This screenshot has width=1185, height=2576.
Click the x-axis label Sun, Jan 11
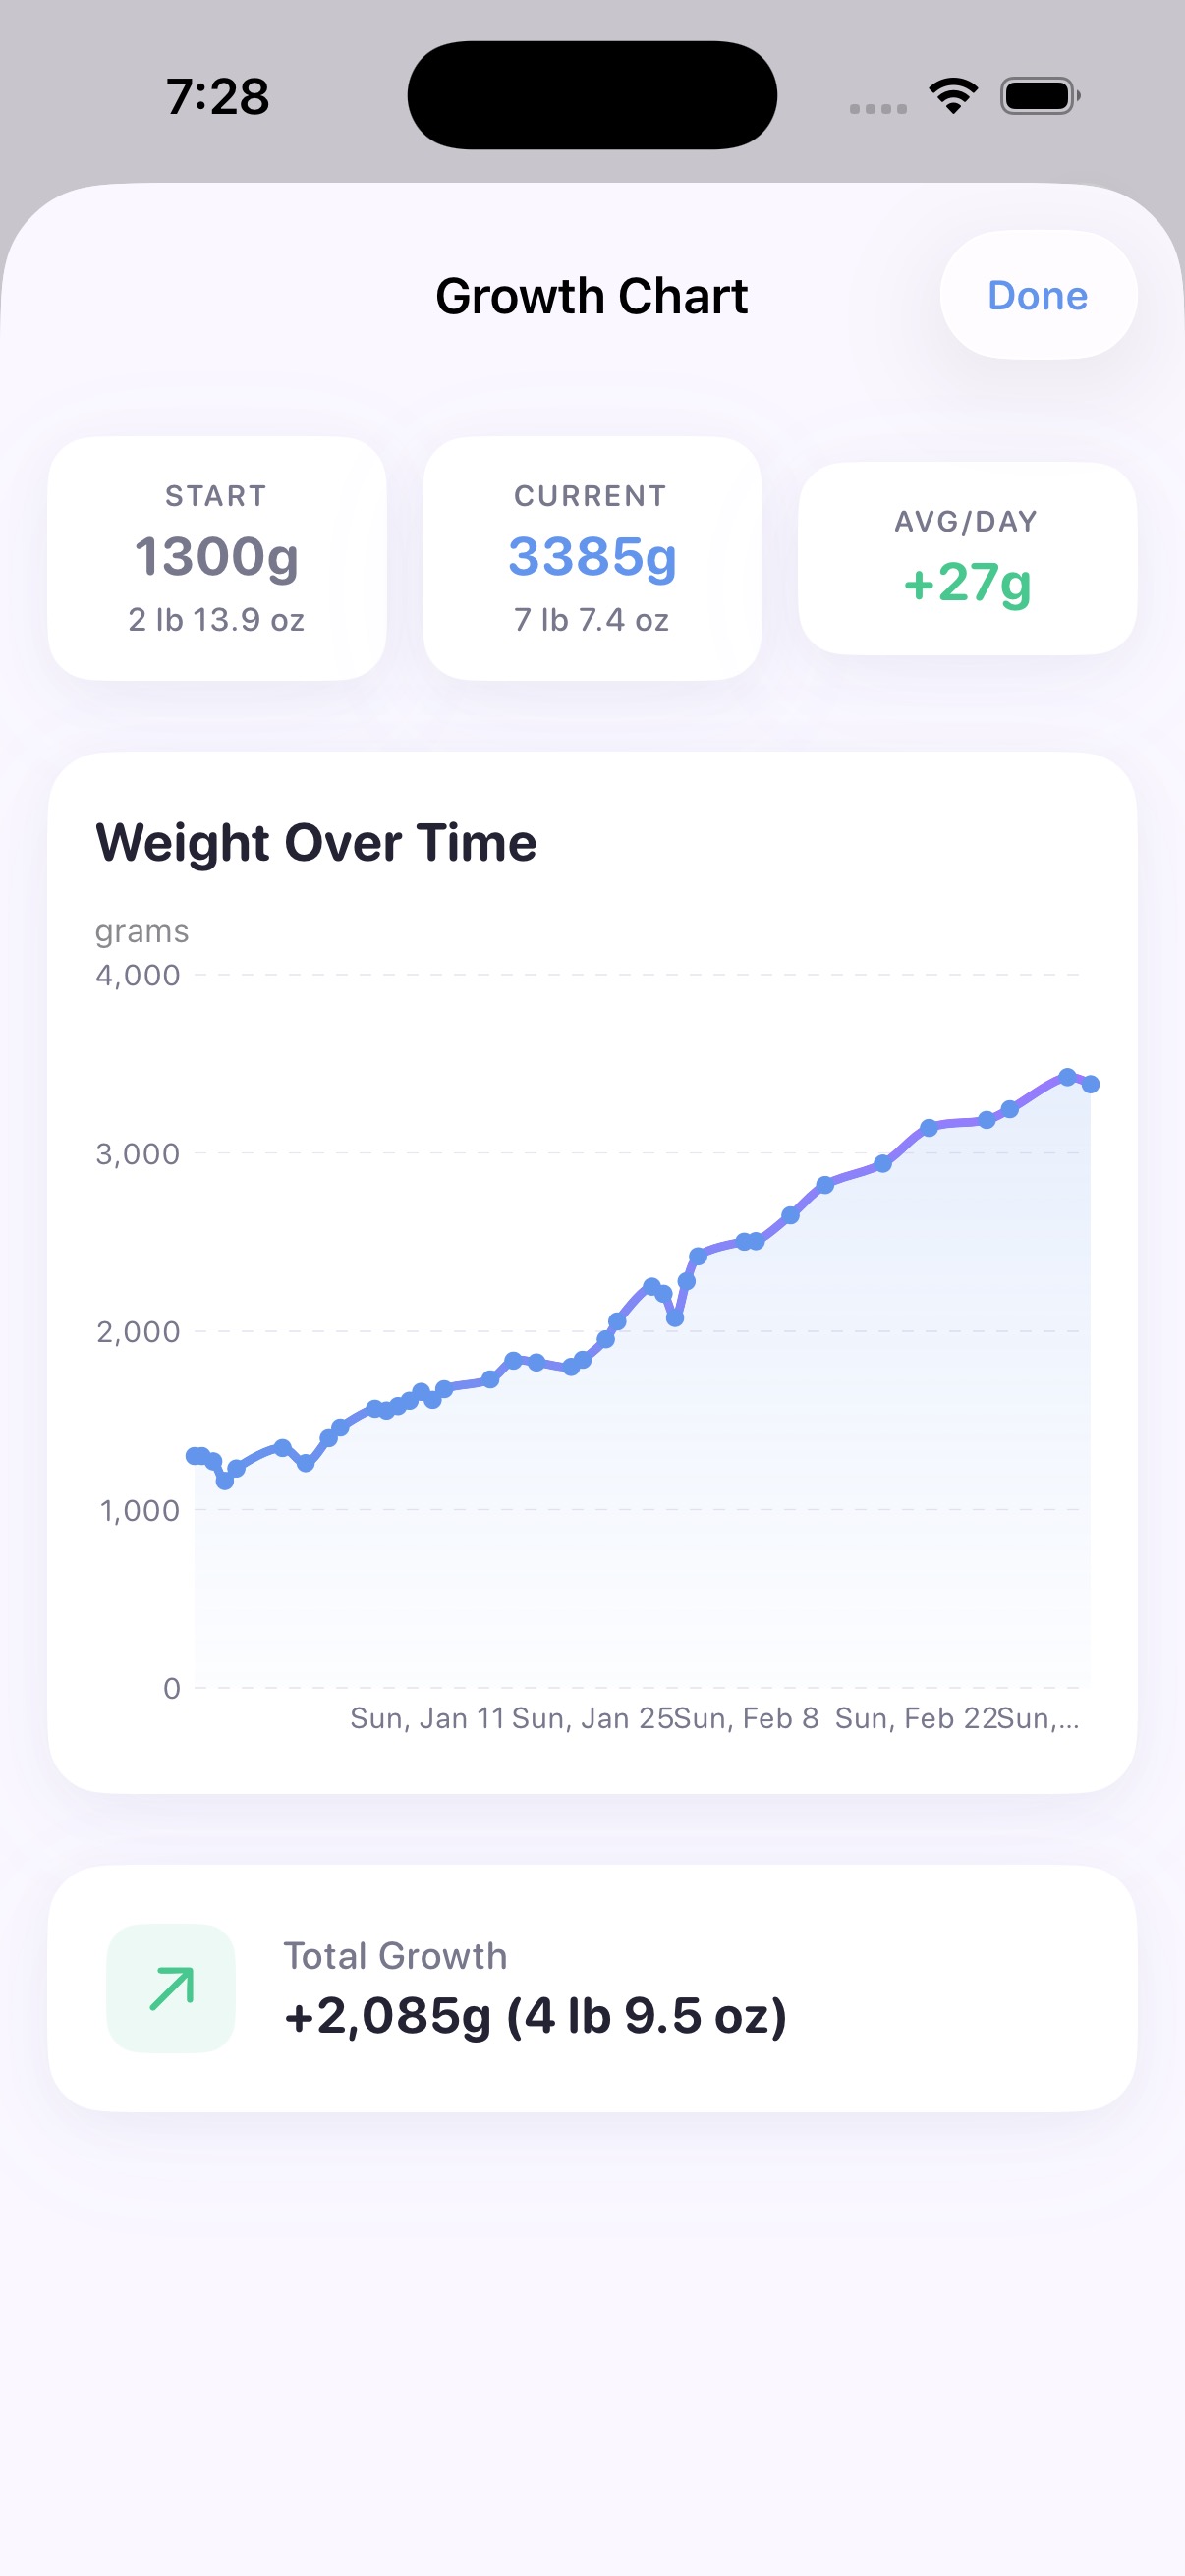pos(431,1717)
